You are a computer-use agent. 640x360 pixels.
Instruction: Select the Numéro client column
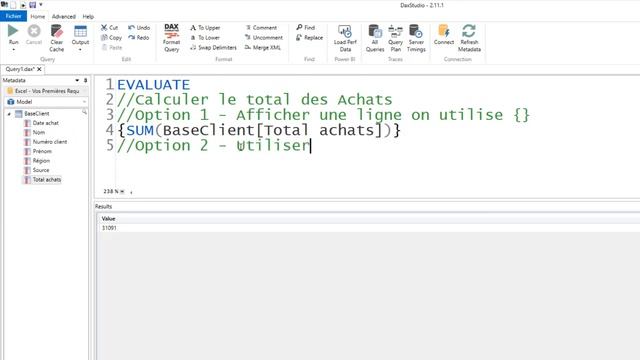[x=49, y=142]
